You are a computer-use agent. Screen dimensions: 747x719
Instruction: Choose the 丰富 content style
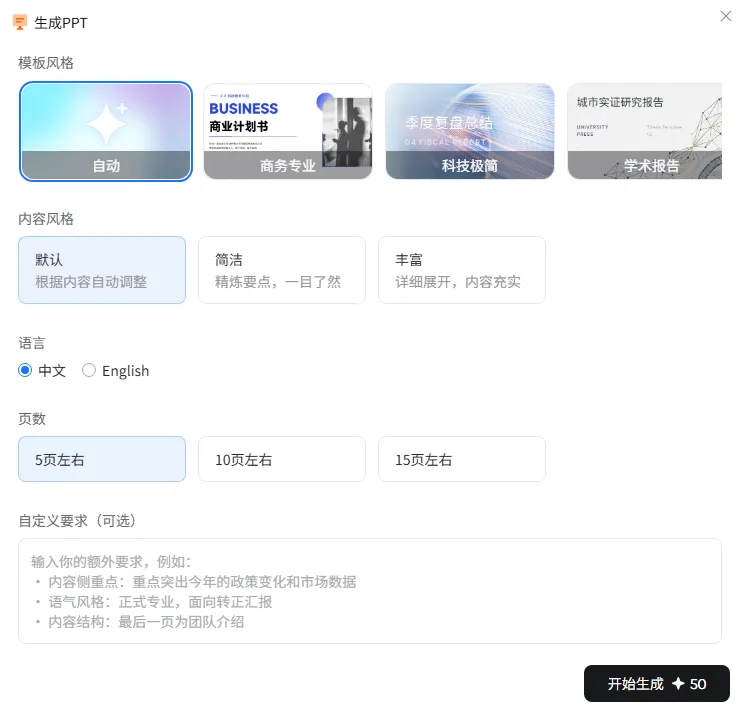pos(462,270)
